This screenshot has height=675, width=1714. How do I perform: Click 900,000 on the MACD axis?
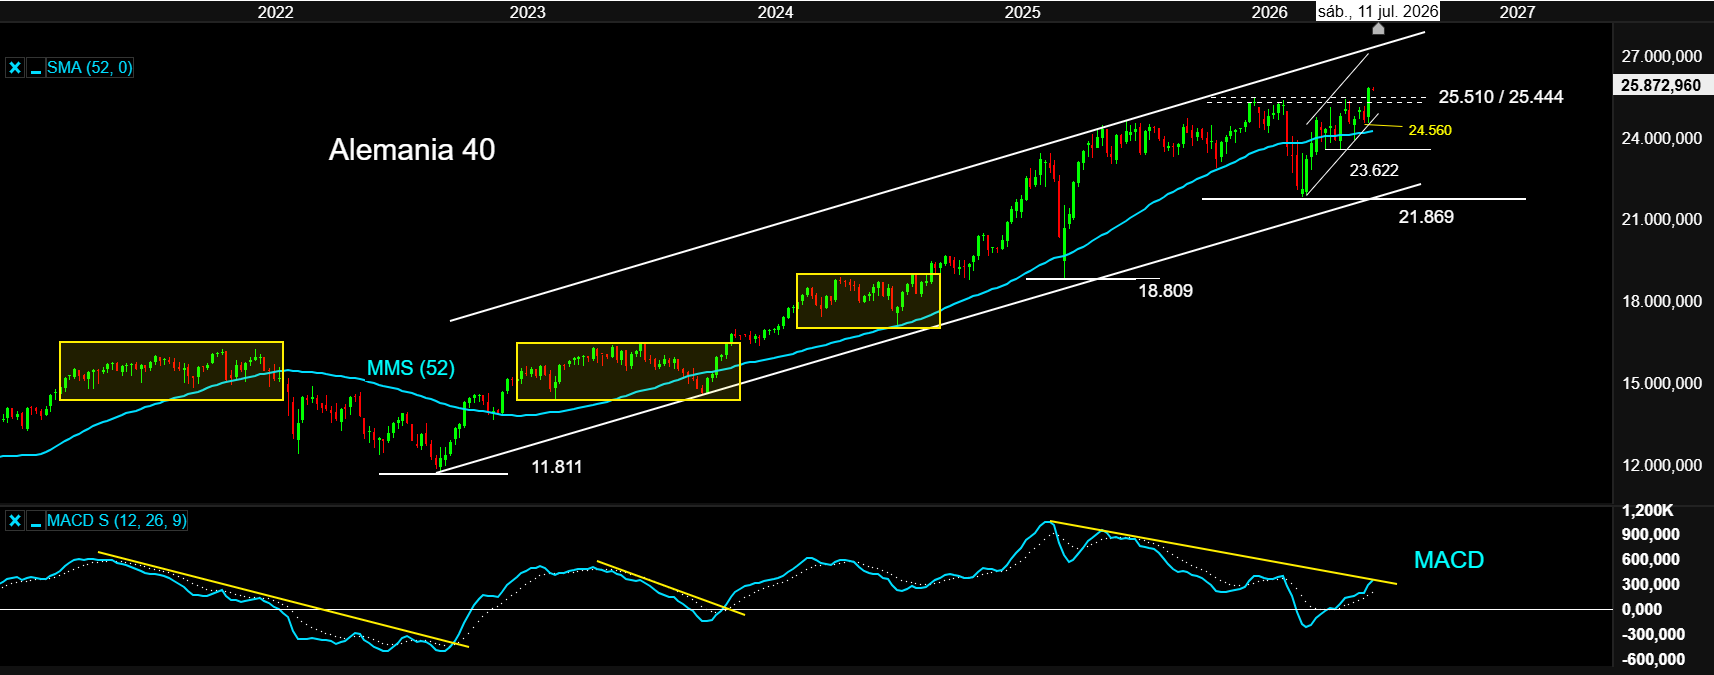tap(1650, 535)
